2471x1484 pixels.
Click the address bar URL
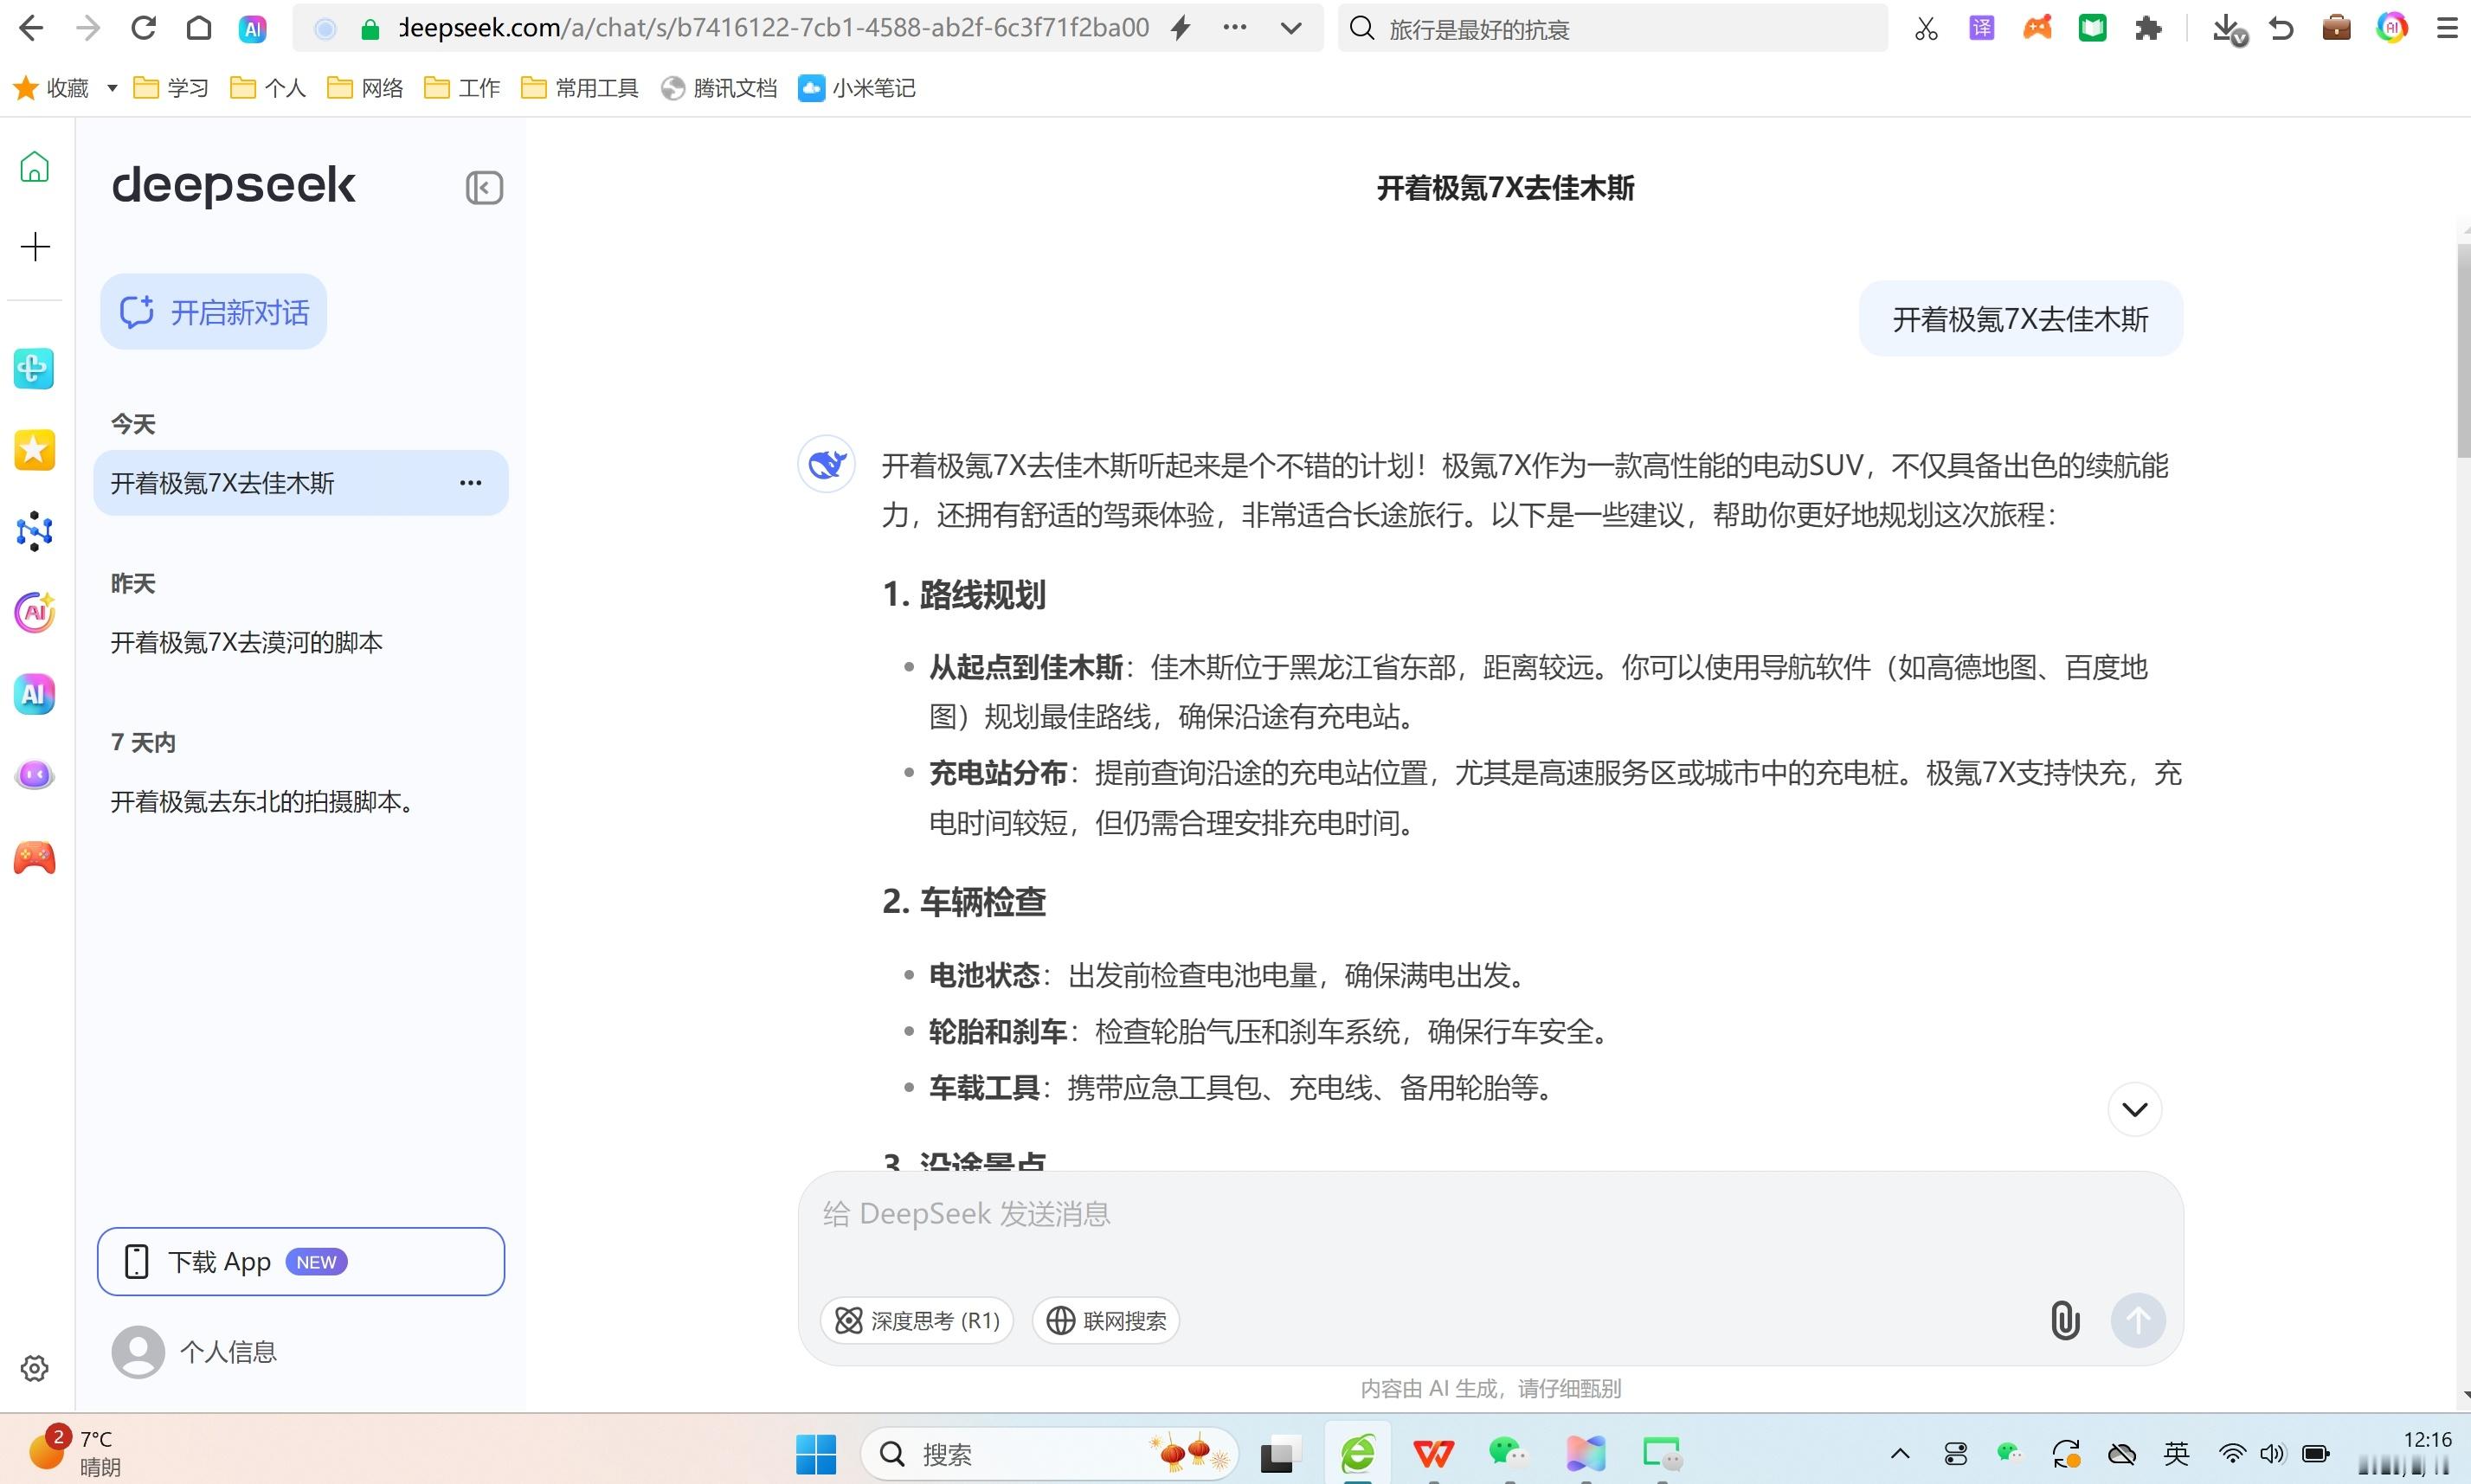click(x=773, y=28)
